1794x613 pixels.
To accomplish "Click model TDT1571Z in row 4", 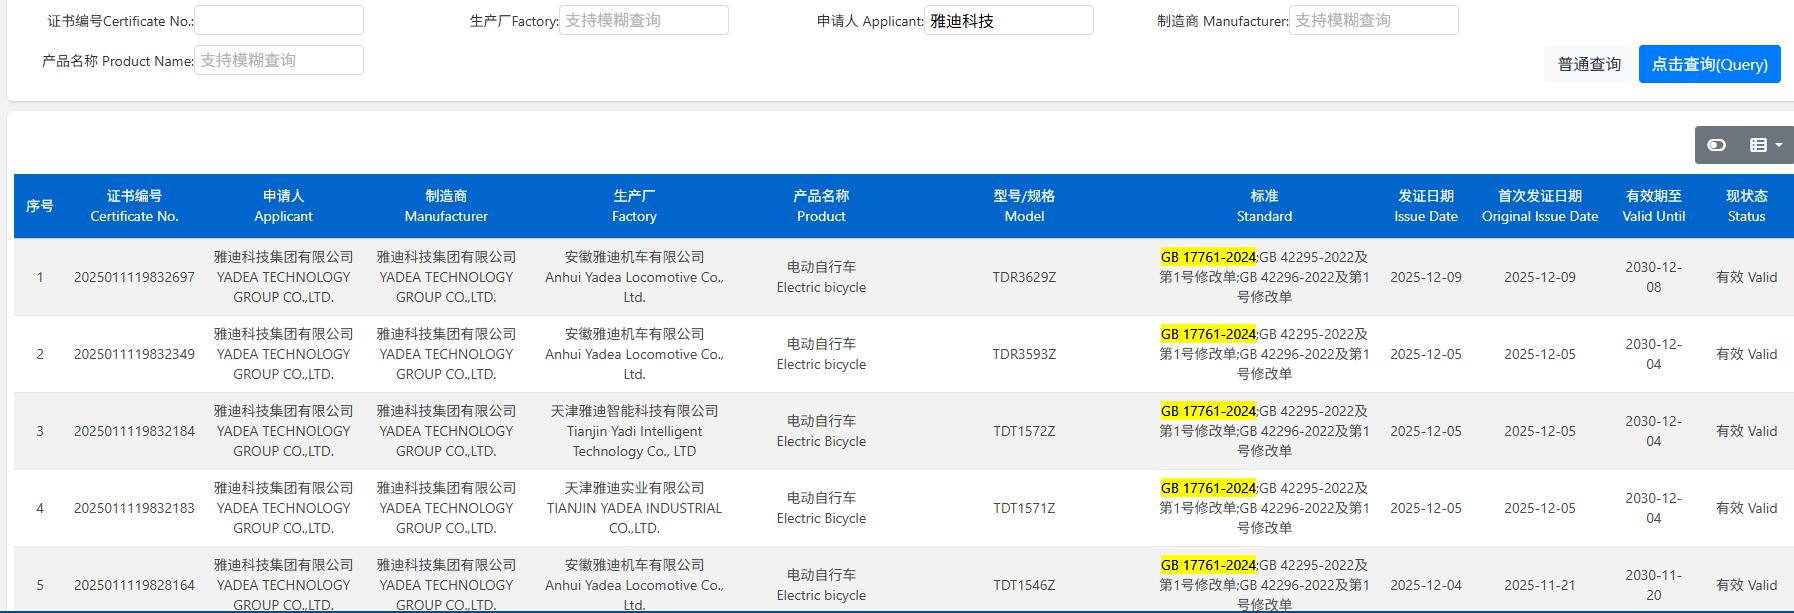I will point(1024,508).
